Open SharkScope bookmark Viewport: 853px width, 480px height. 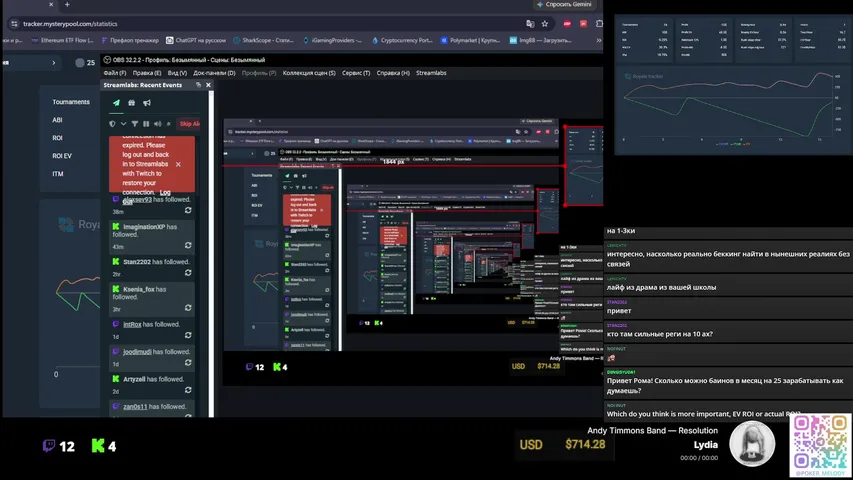click(x=263, y=40)
